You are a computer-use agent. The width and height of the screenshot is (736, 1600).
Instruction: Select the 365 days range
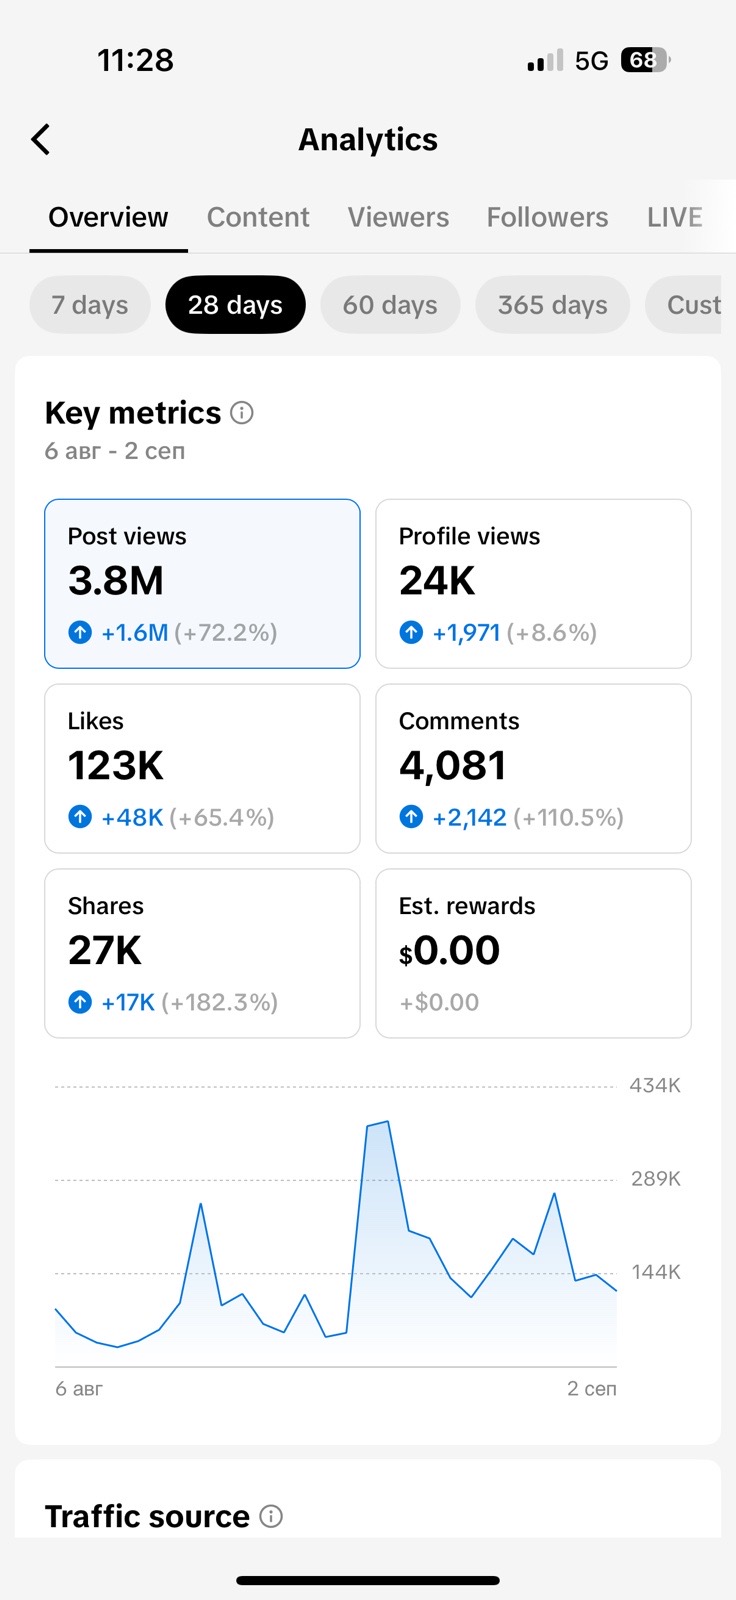click(553, 305)
